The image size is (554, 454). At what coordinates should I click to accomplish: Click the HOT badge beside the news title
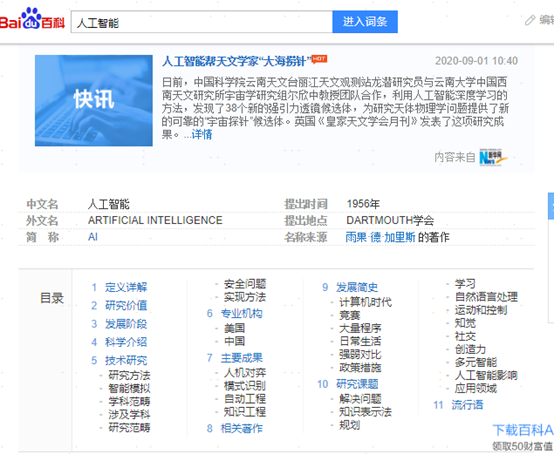pos(319,59)
